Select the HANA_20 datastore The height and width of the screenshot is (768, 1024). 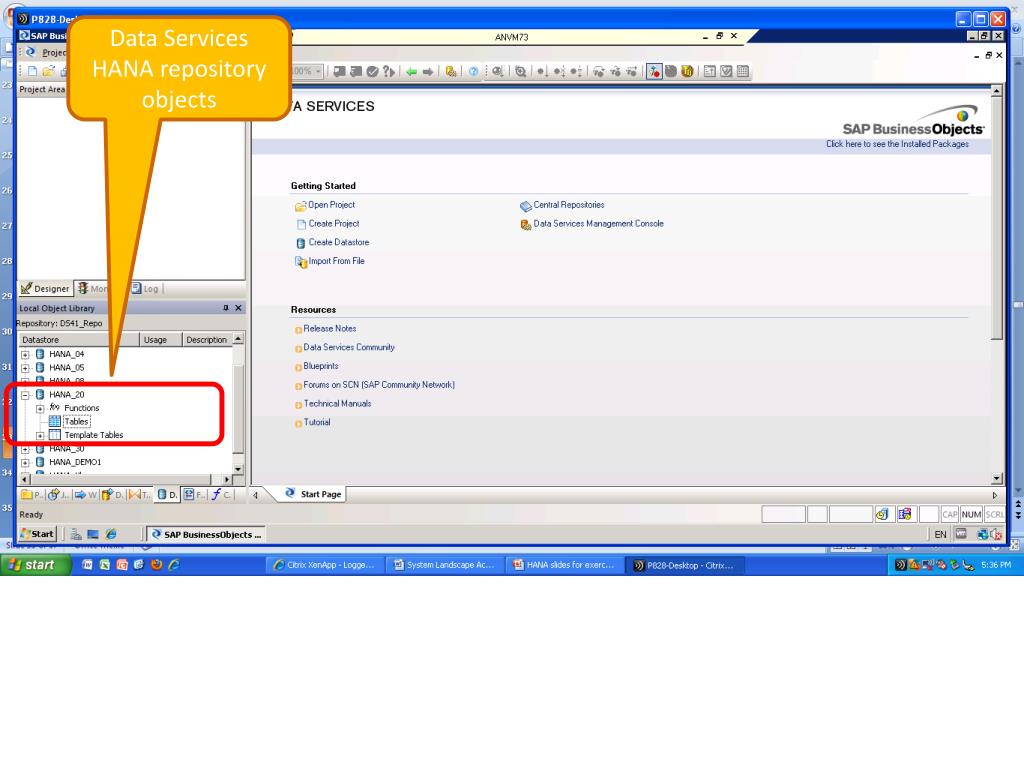(x=67, y=394)
